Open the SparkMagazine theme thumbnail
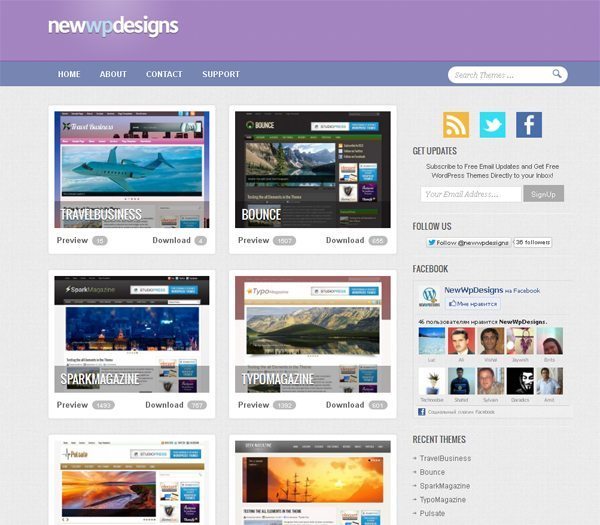 coord(132,334)
